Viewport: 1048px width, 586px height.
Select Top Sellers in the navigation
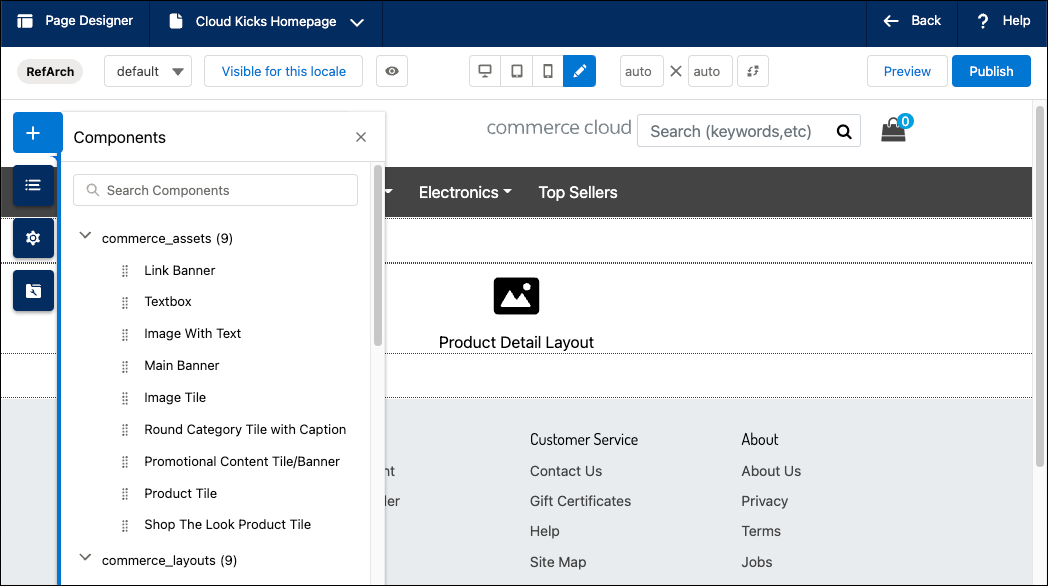pyautogui.click(x=578, y=192)
